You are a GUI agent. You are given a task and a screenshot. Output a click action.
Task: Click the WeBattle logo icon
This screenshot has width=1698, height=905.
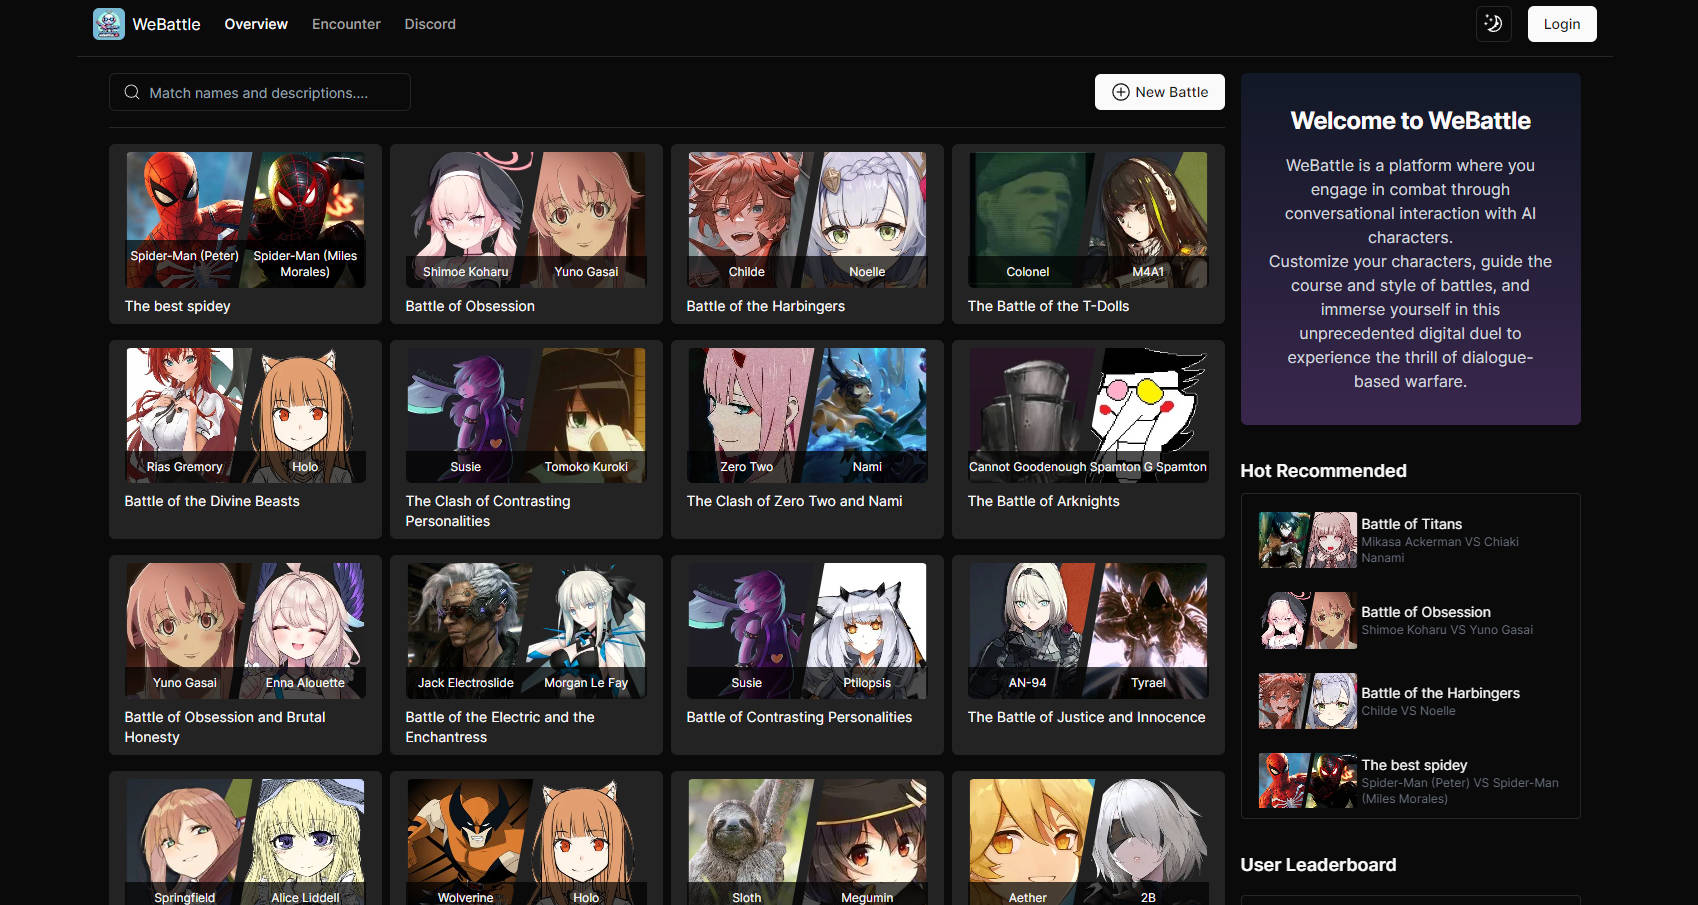pos(109,23)
